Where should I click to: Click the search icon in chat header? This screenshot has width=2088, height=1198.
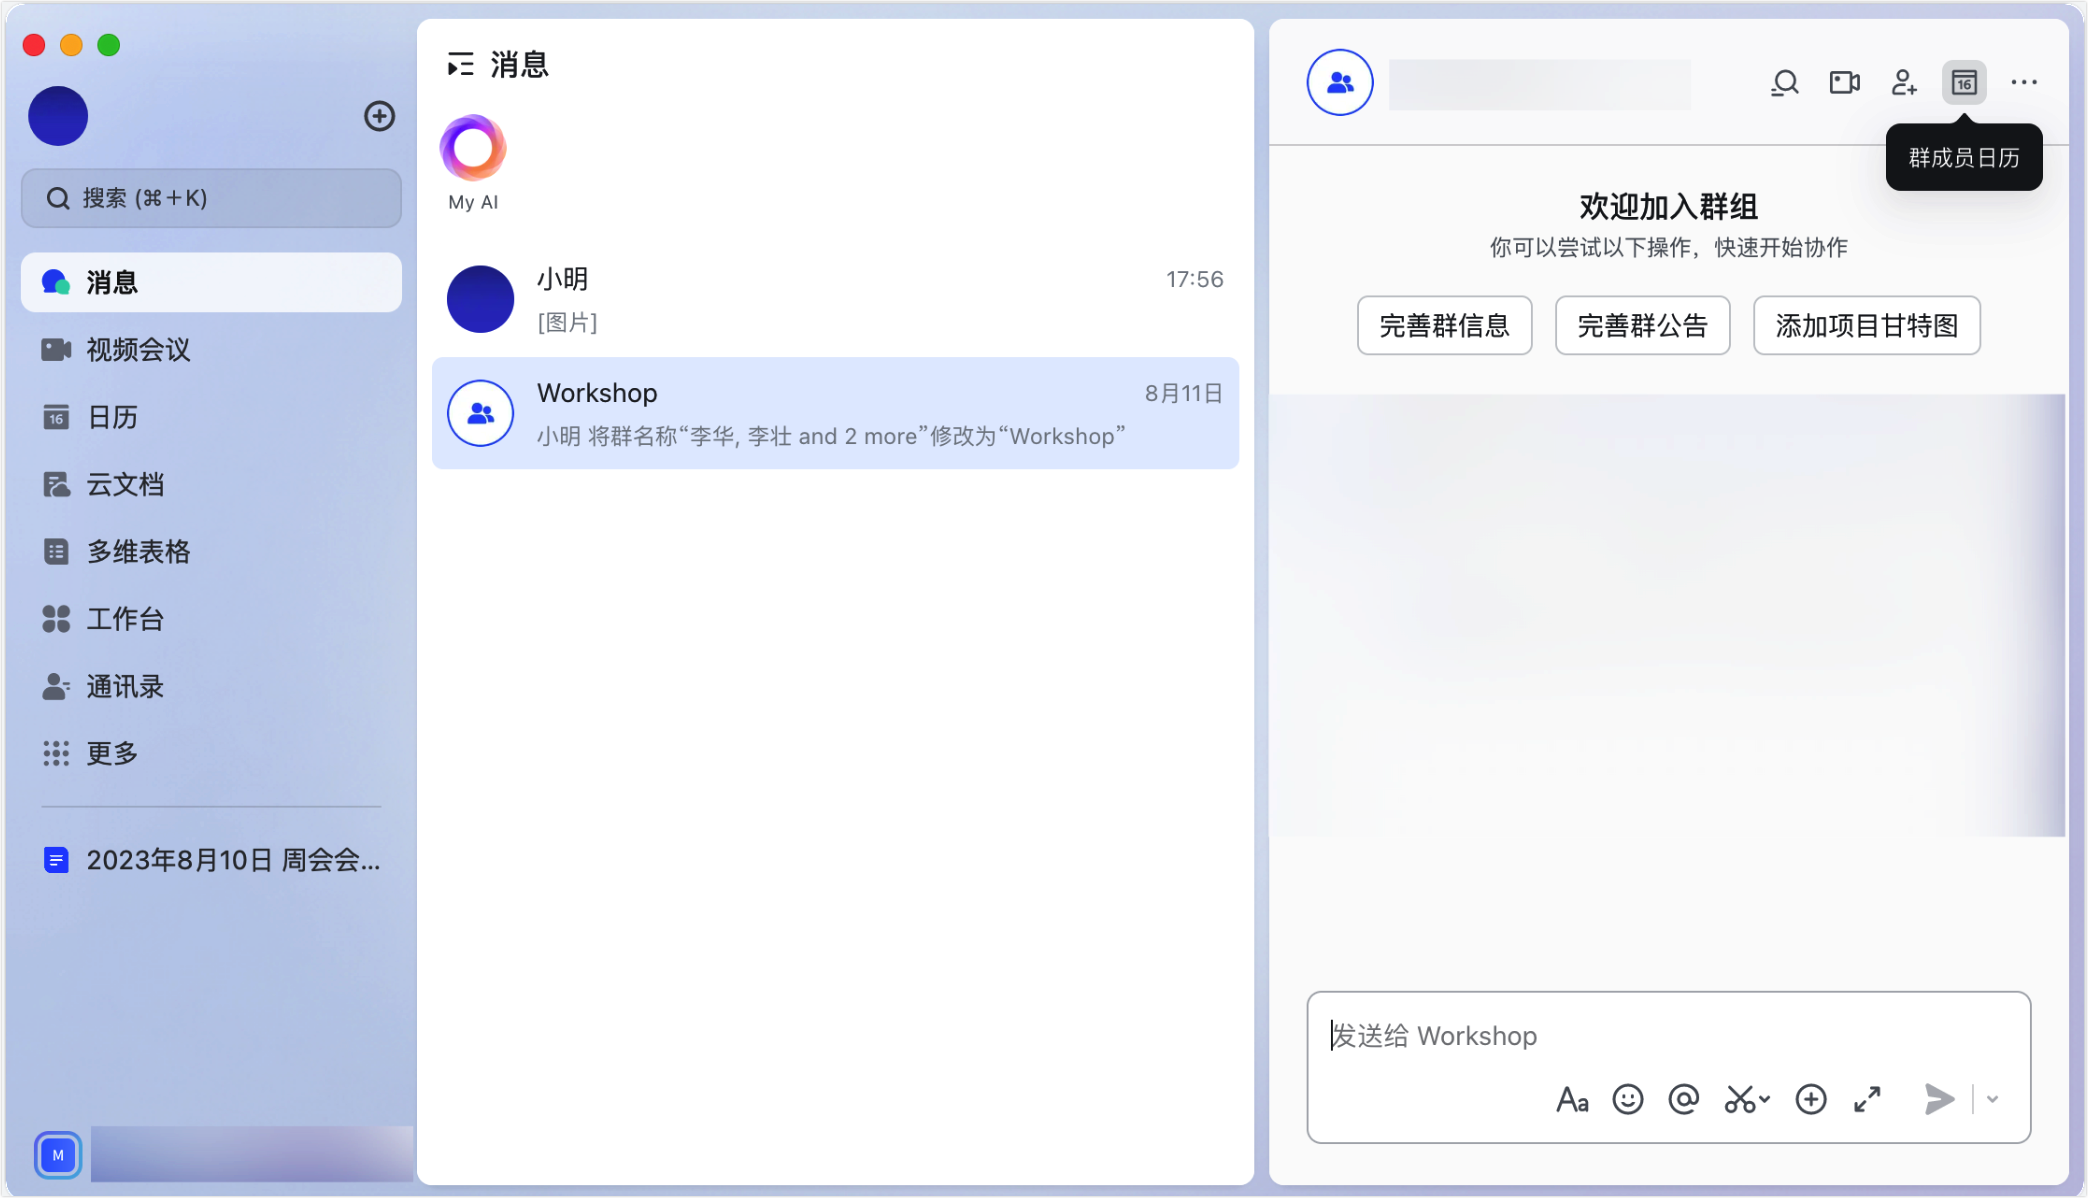[x=1785, y=83]
